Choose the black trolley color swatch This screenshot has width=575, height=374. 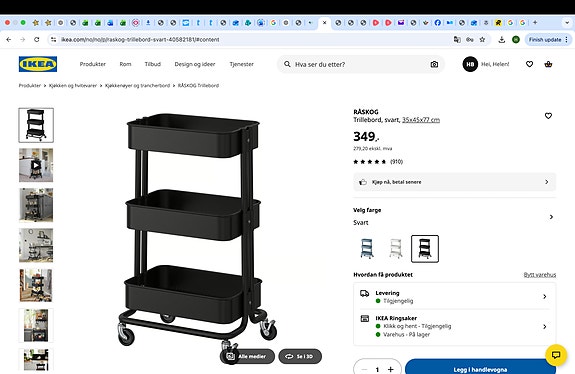click(425, 249)
